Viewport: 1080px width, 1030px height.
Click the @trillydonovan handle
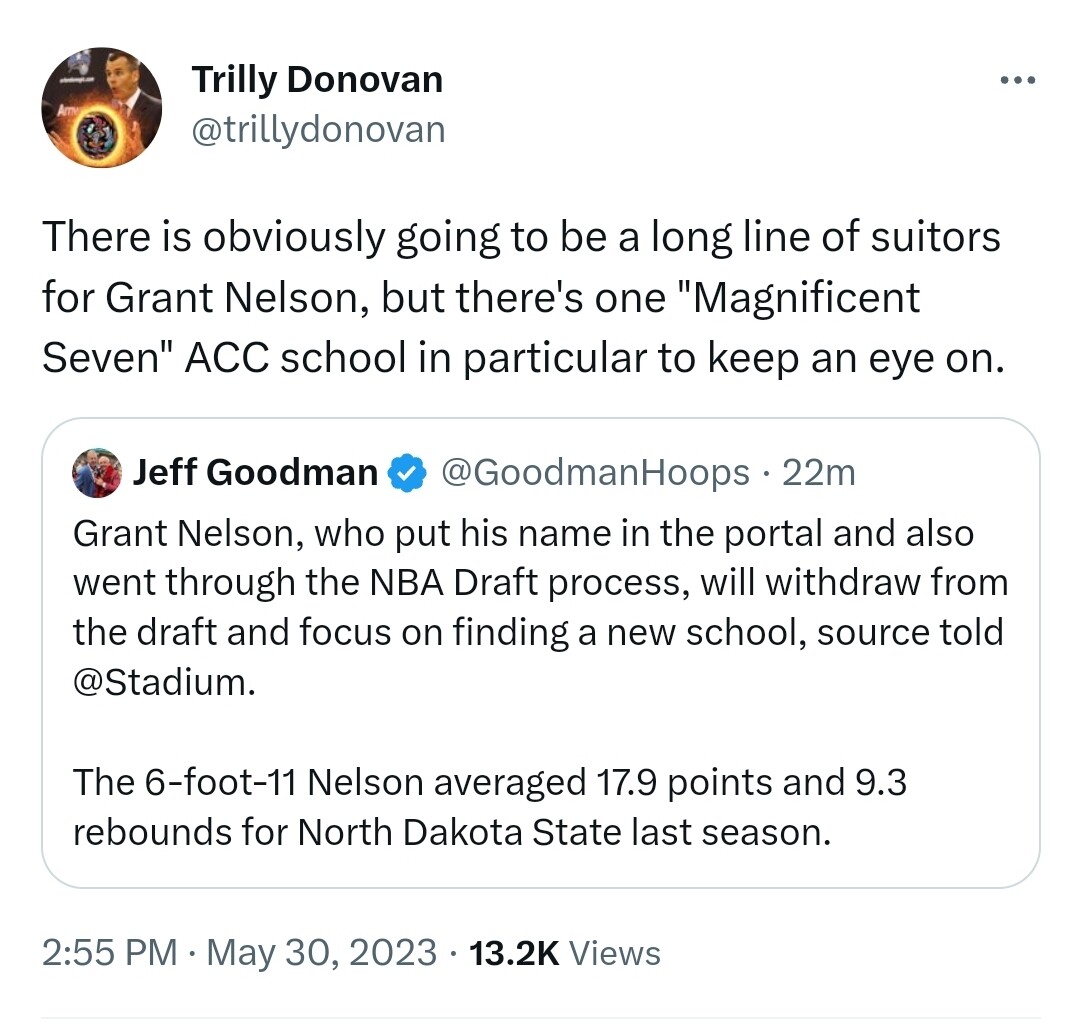tap(317, 129)
